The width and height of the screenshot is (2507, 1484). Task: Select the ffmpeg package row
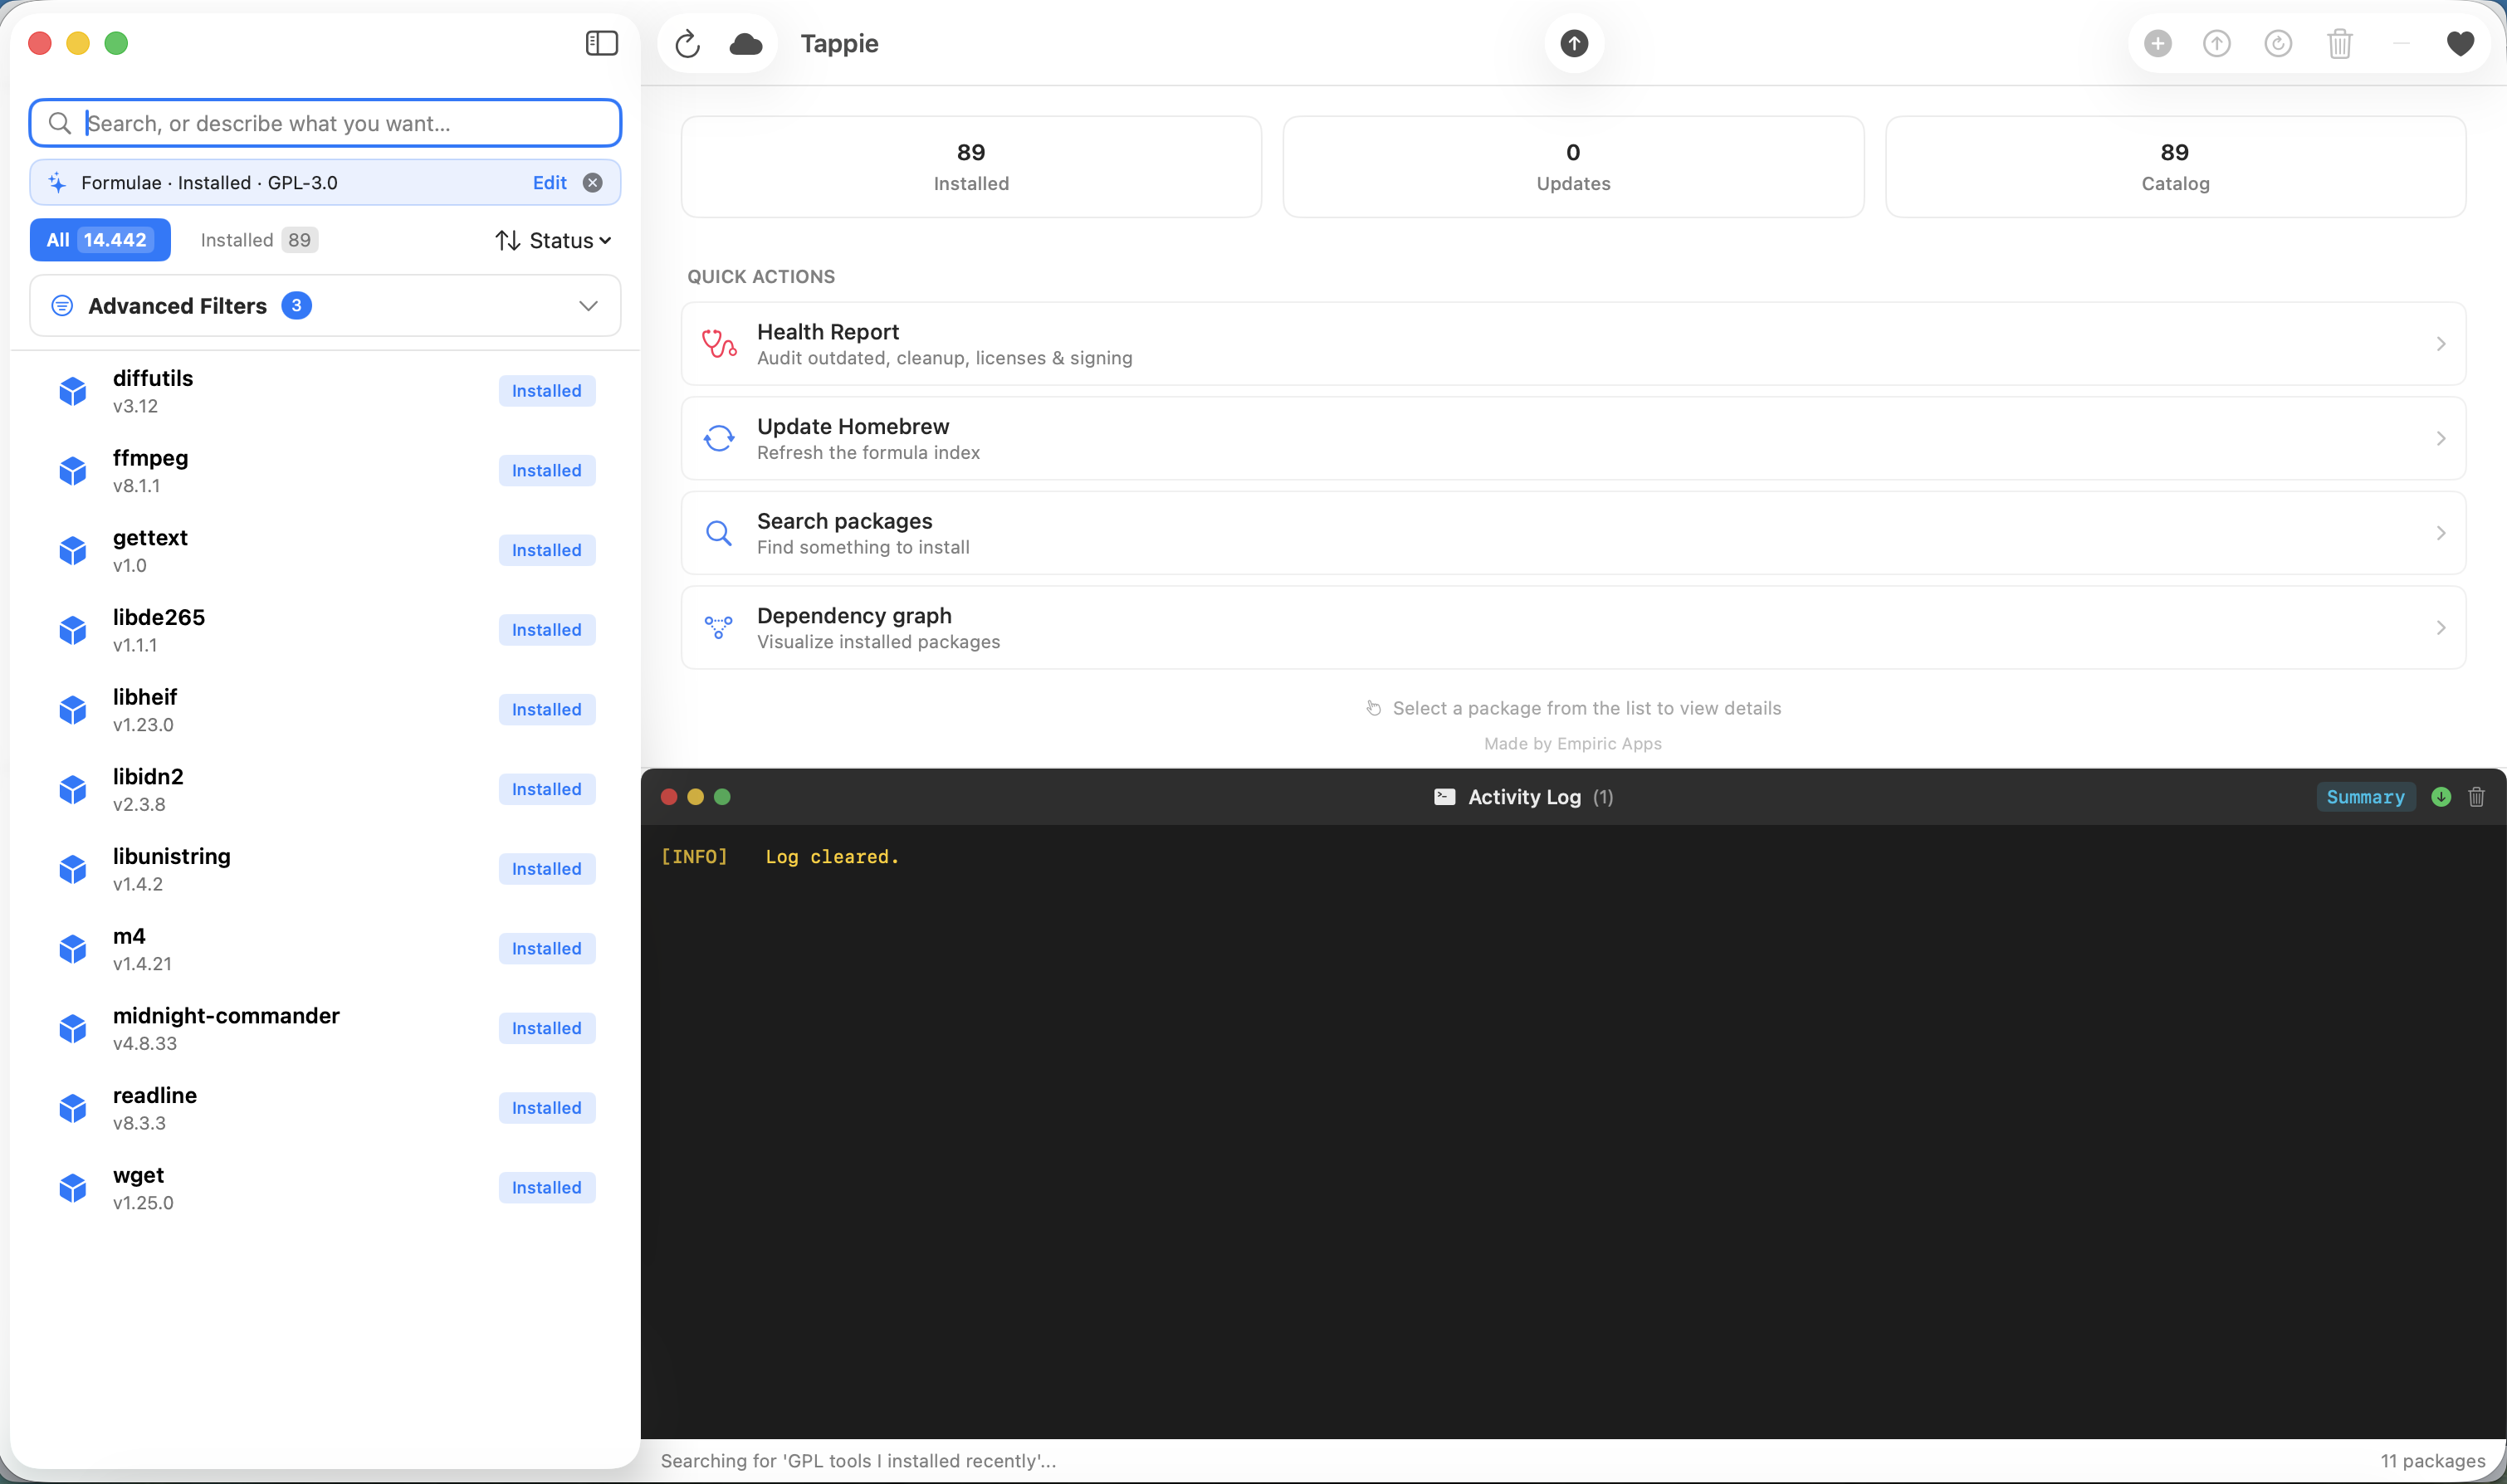325,471
